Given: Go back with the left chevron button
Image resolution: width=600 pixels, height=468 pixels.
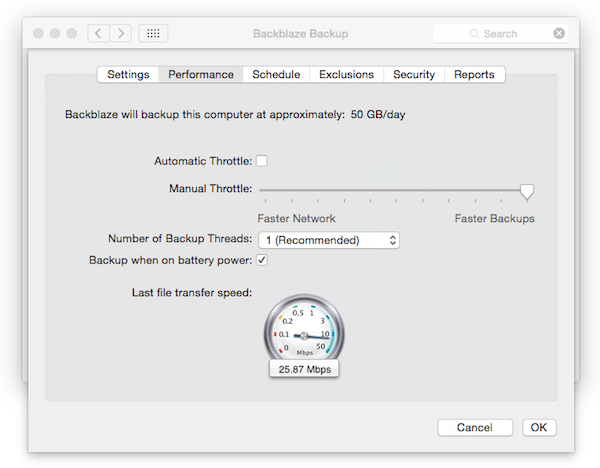Looking at the screenshot, I should 98,33.
